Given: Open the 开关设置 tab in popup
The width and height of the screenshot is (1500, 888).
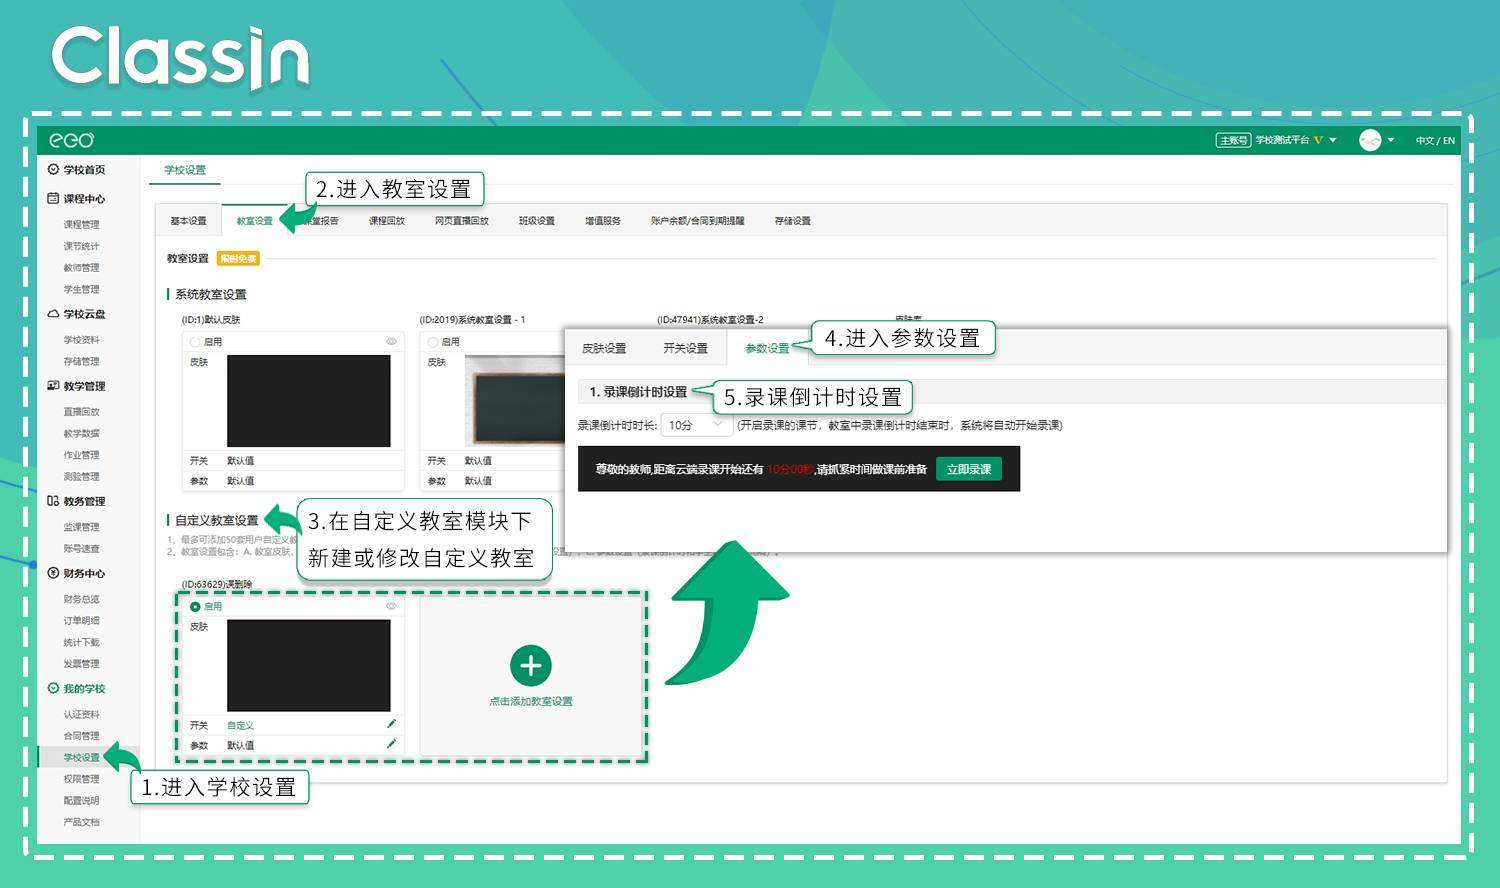Looking at the screenshot, I should (685, 348).
